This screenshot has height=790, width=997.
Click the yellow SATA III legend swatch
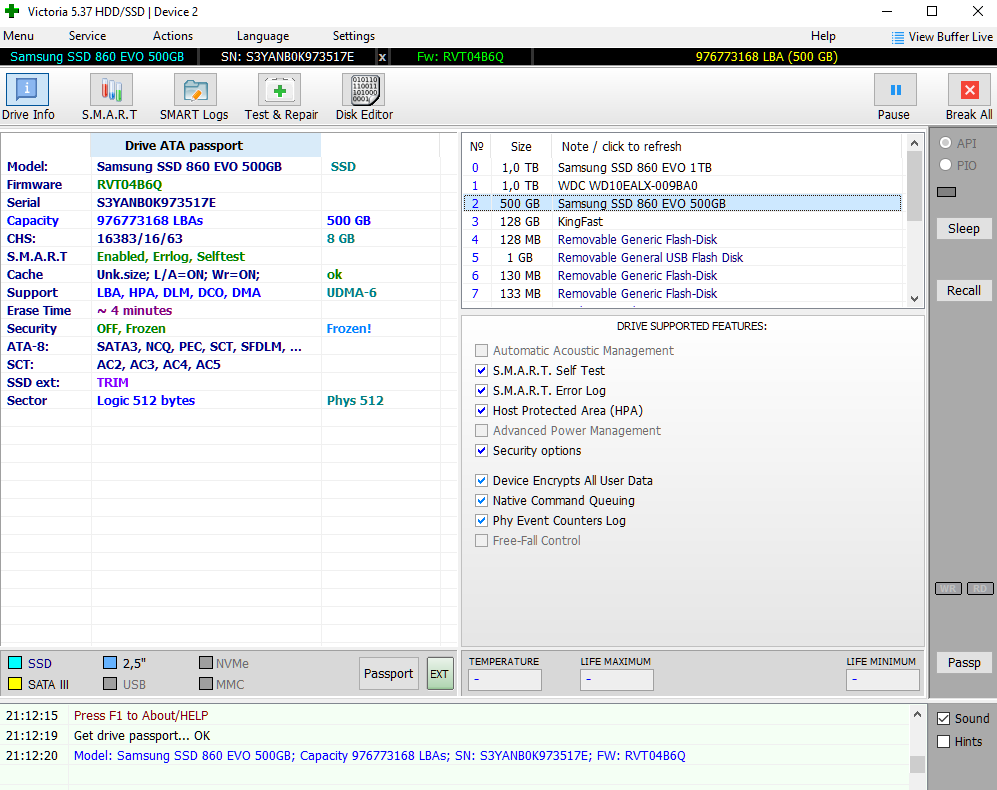click(15, 684)
